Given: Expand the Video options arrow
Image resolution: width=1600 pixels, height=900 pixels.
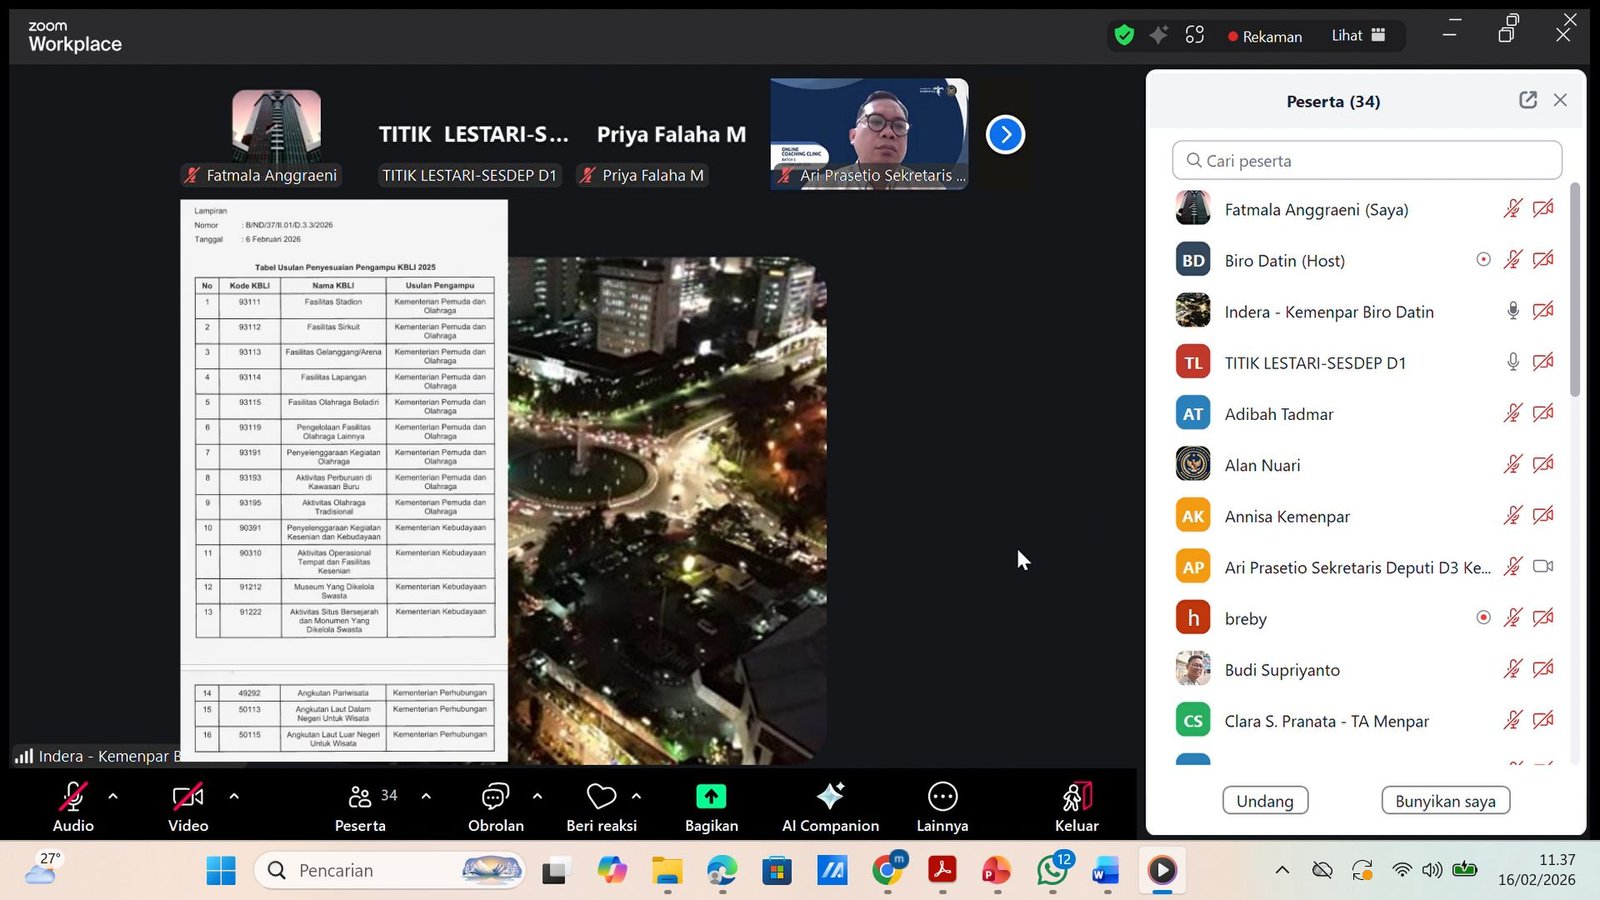Looking at the screenshot, I should coord(234,796).
